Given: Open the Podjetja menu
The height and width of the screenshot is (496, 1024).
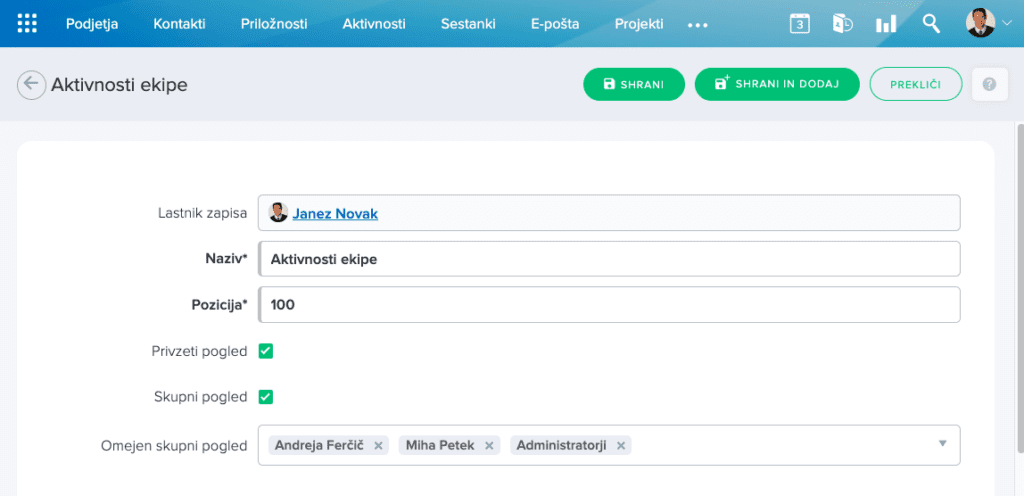Looking at the screenshot, I should click(92, 24).
